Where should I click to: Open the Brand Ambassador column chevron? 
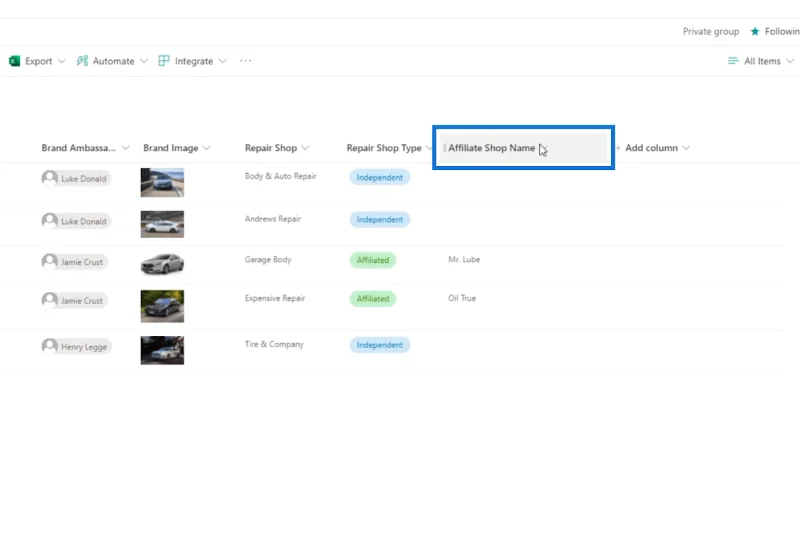coord(126,148)
